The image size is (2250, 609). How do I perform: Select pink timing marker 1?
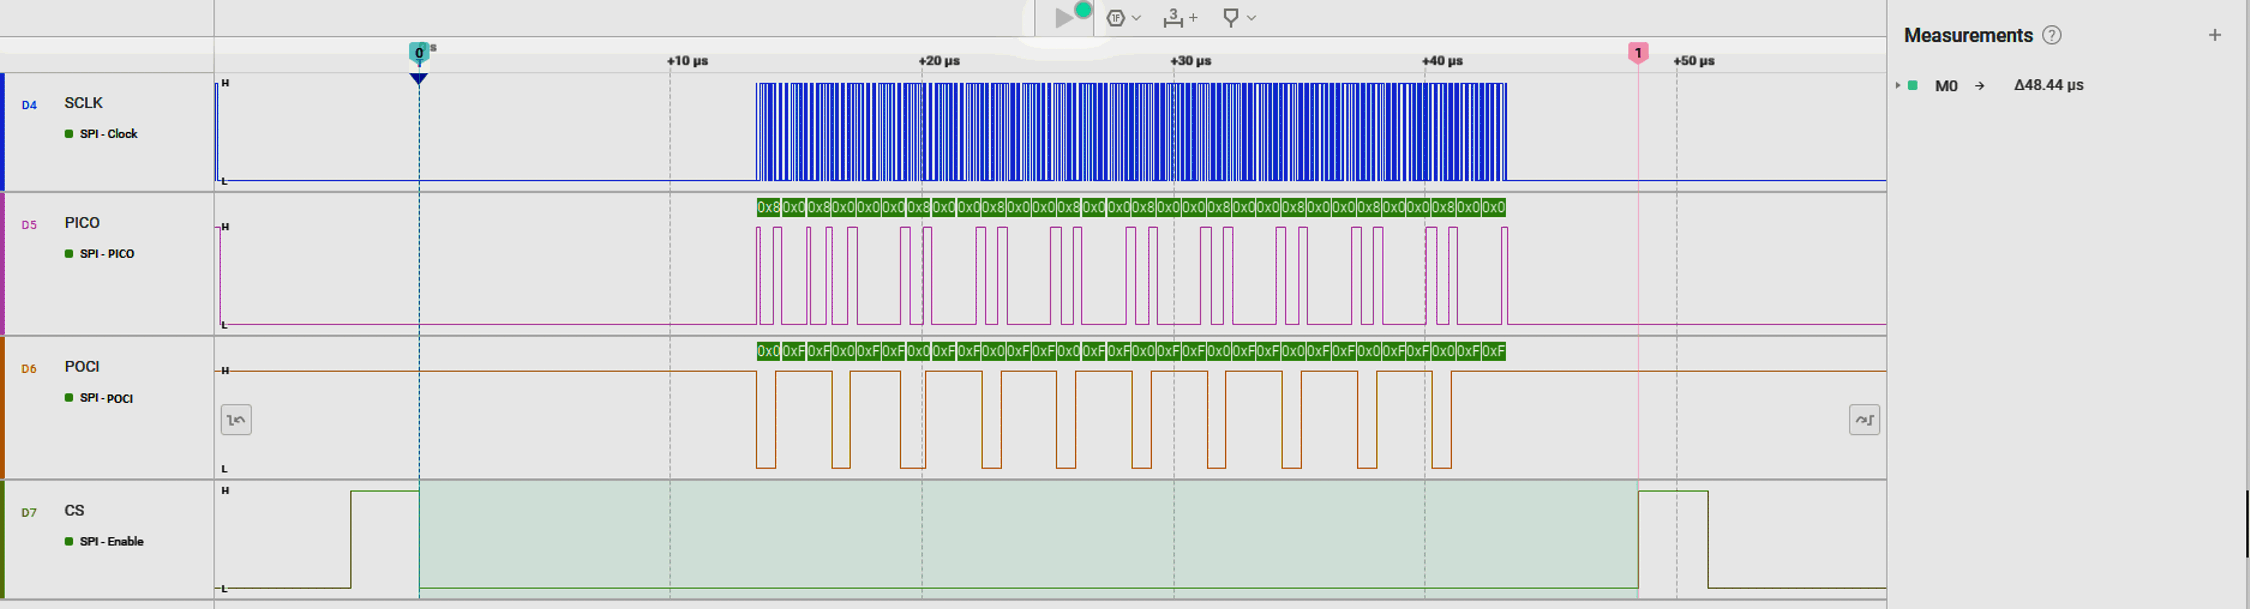pyautogui.click(x=1638, y=53)
